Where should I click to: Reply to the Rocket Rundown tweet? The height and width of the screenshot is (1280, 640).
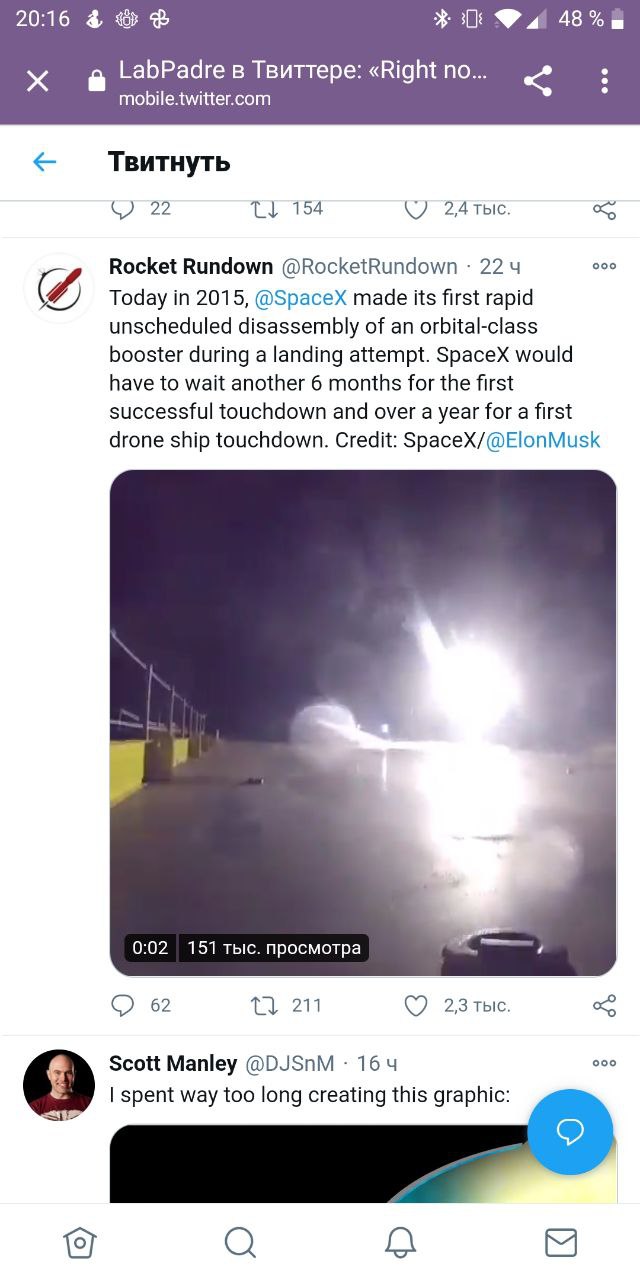pyautogui.click(x=123, y=1005)
